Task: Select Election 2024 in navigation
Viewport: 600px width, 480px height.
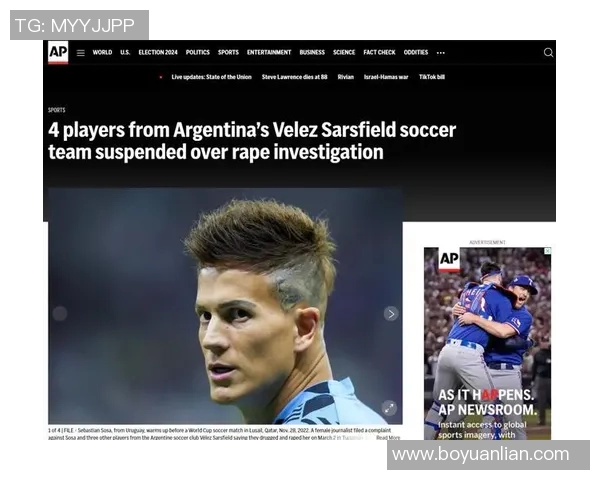Action: pos(158,52)
